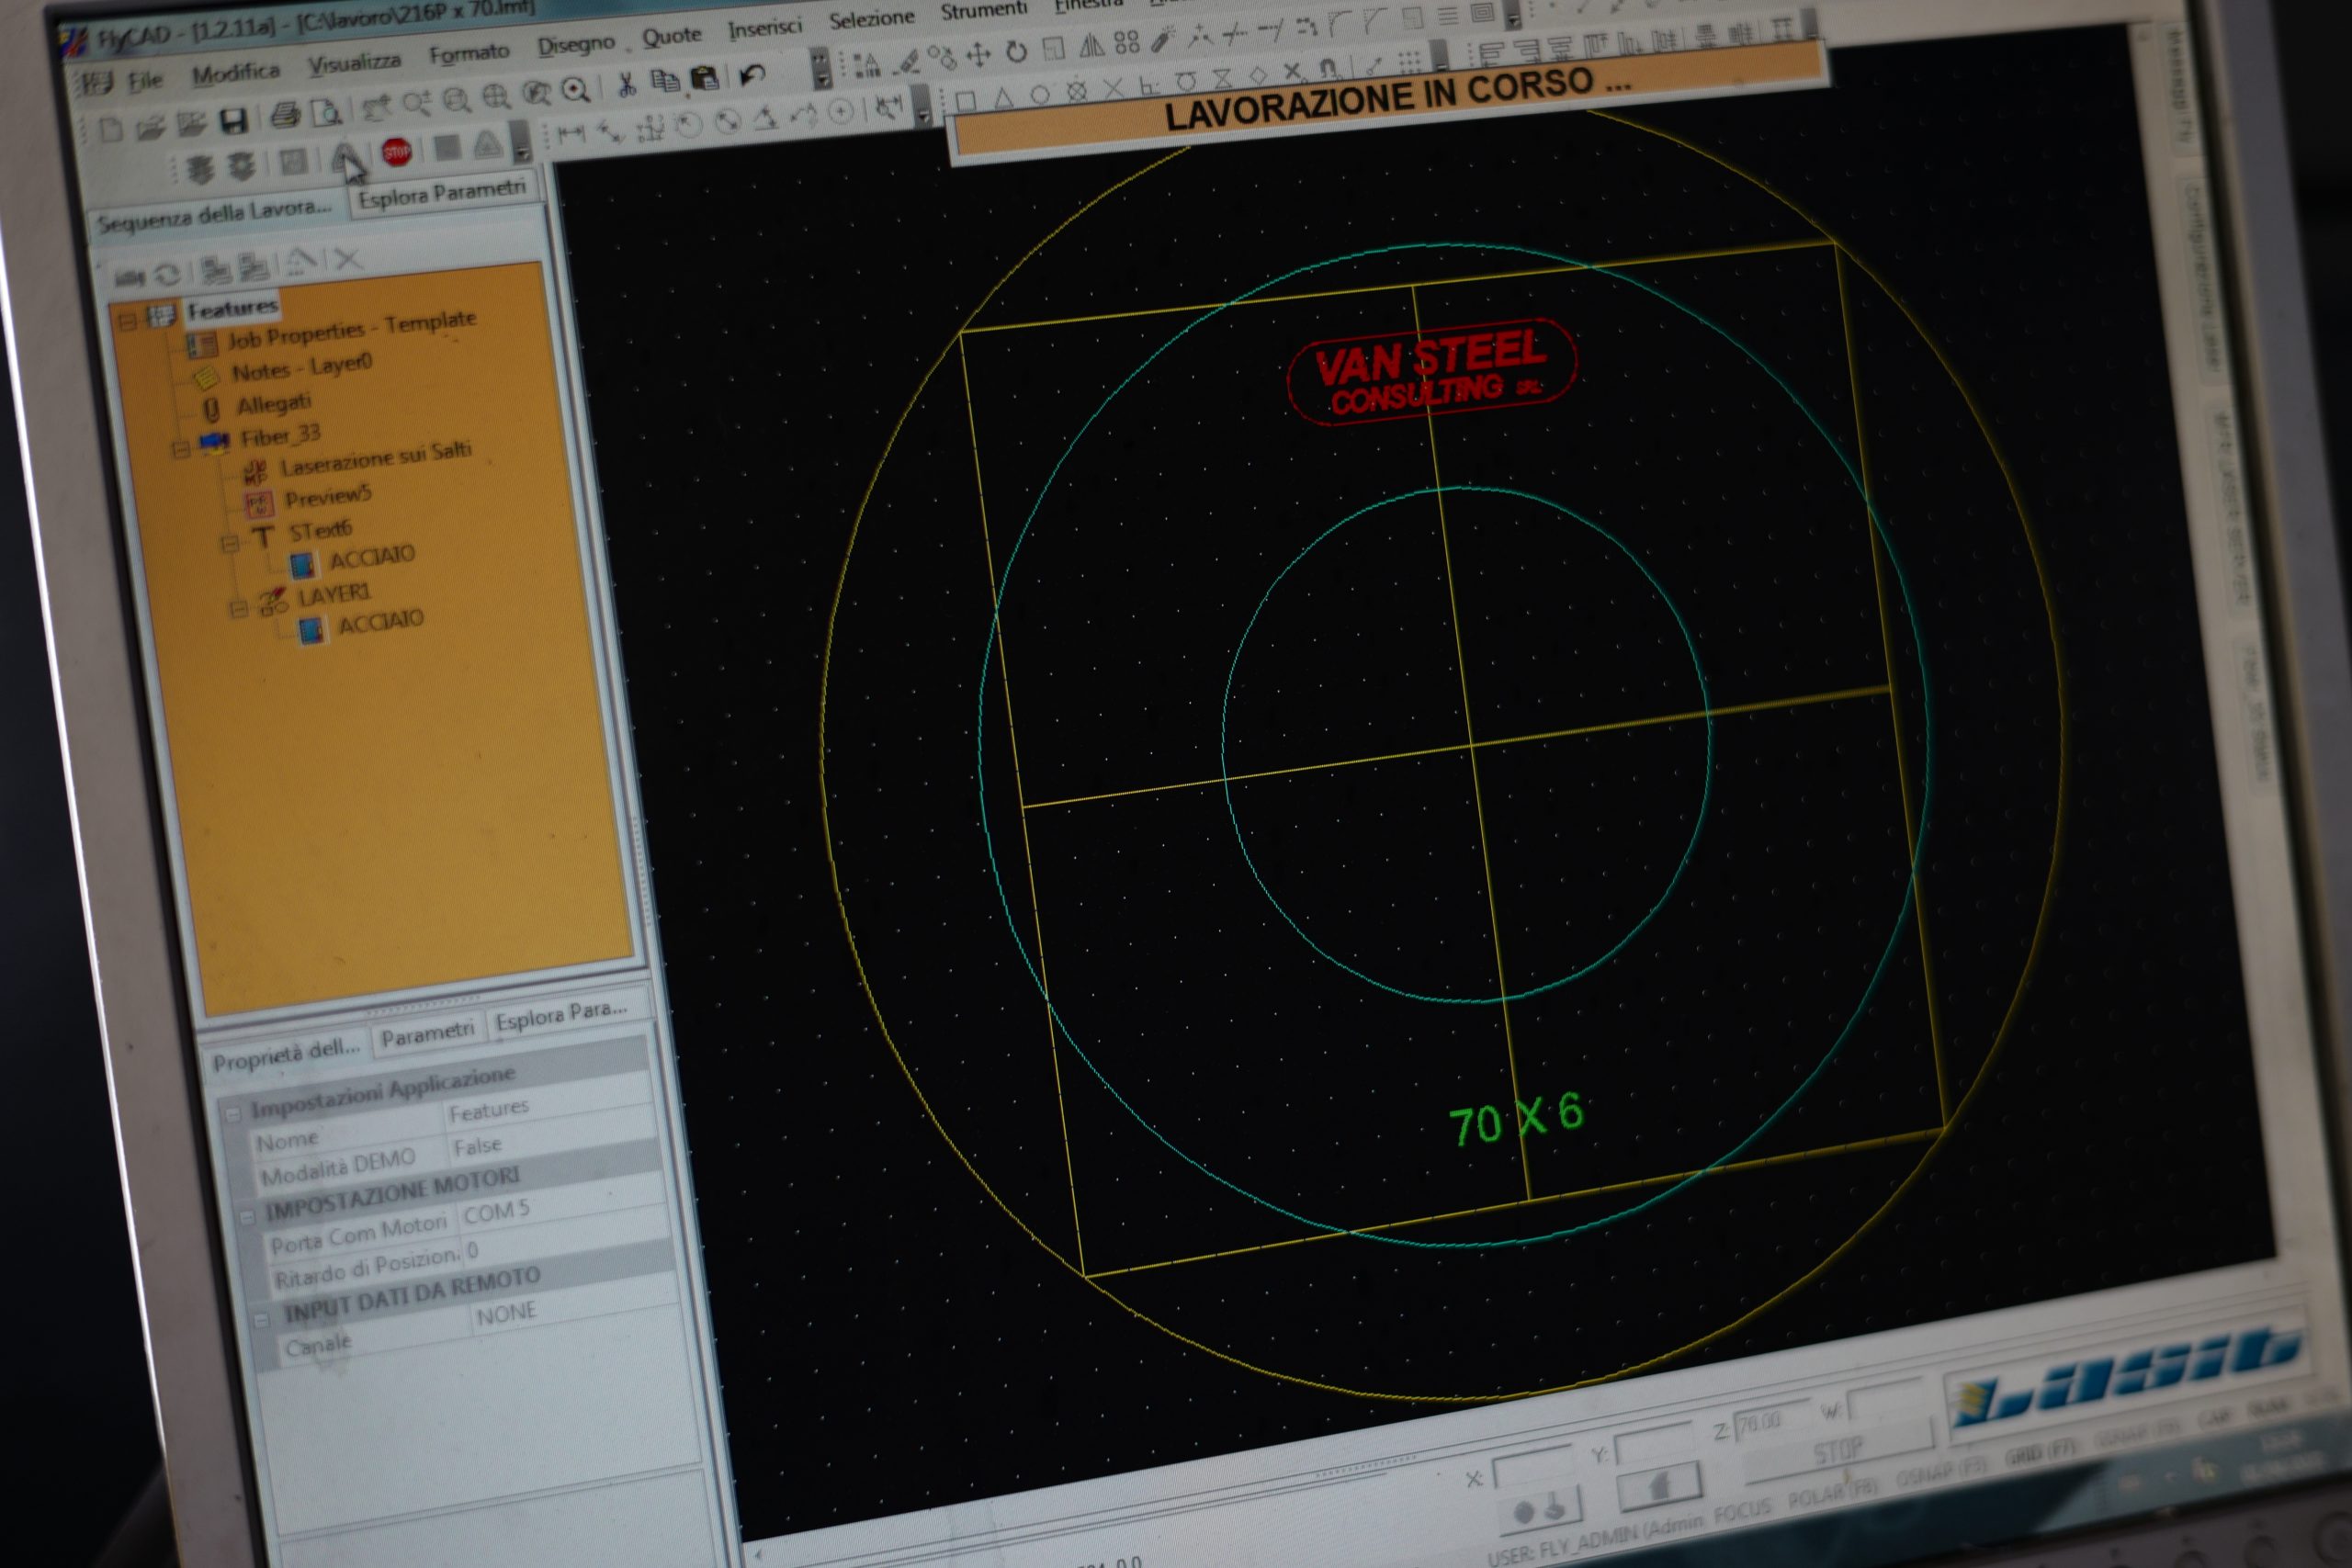Select the Move tool four-arrow icon

pos(978,54)
